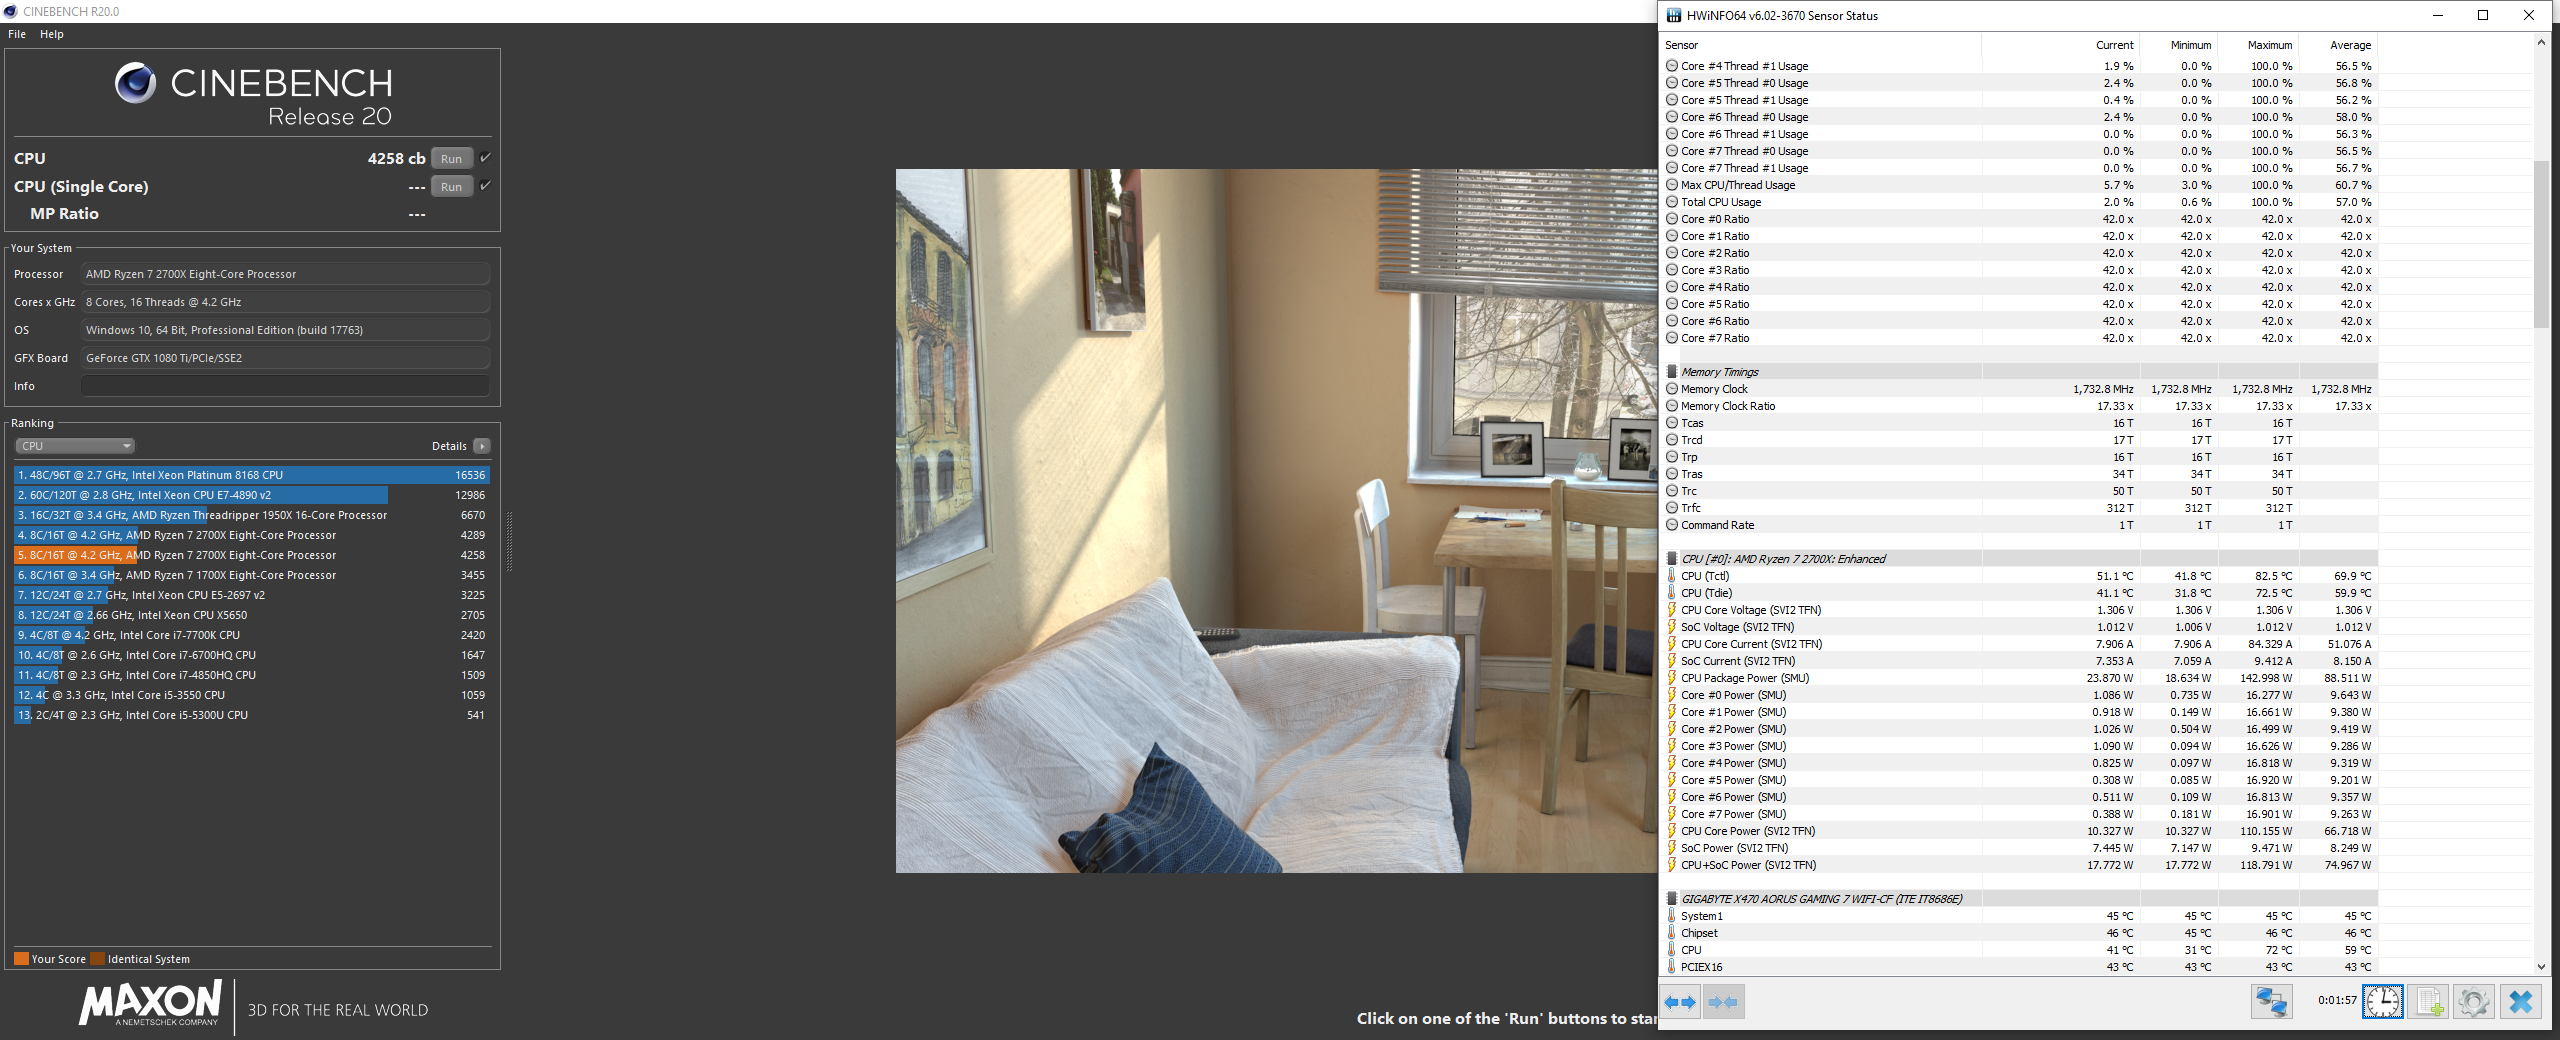Click the Cinebench R20 title bar icon

10,11
